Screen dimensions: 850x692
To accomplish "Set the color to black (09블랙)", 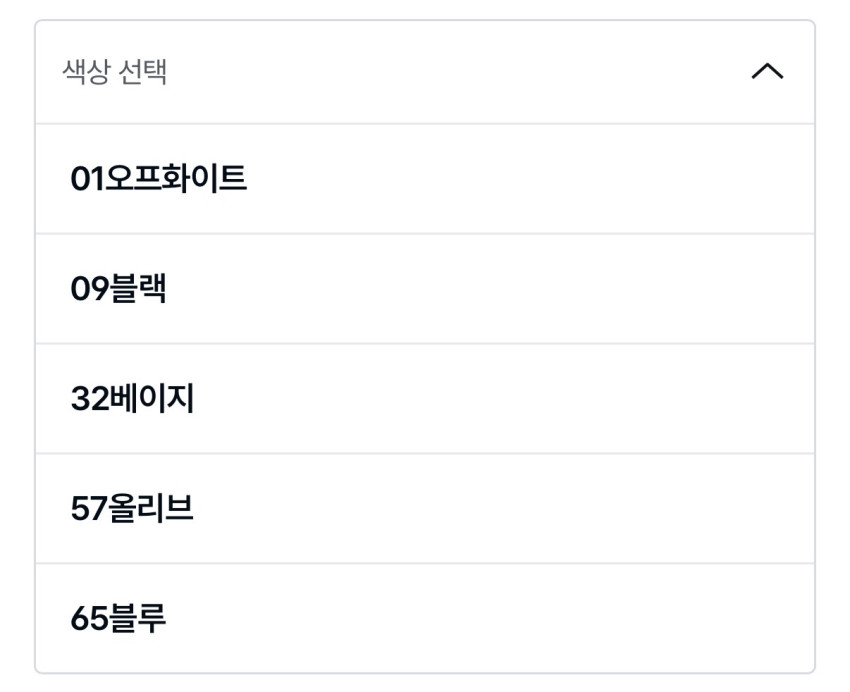I will (119, 290).
